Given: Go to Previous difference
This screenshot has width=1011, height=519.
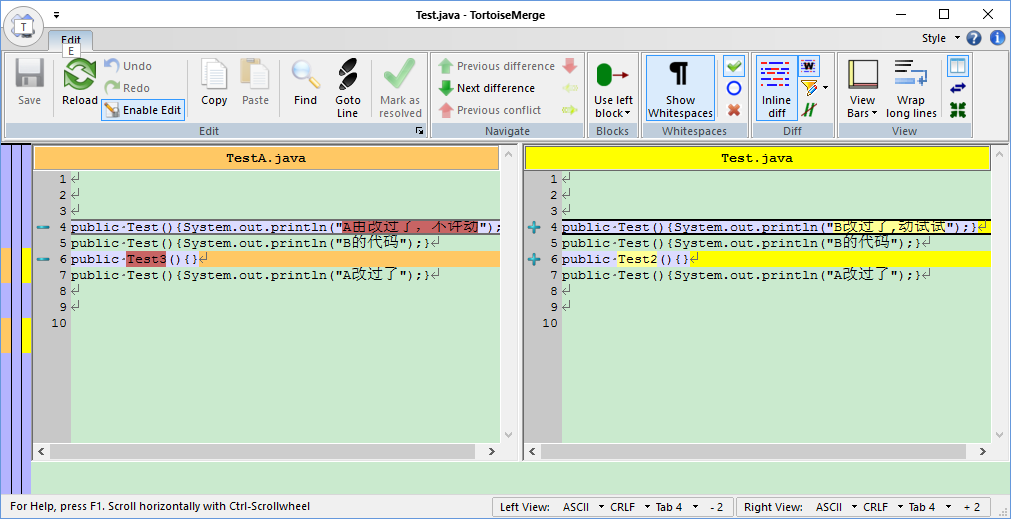Looking at the screenshot, I should click(x=496, y=66).
